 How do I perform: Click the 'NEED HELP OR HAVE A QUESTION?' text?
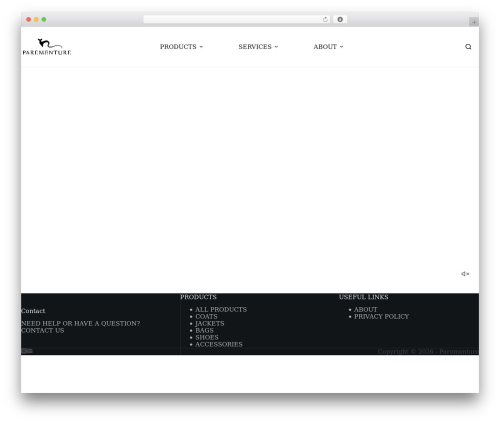tap(81, 324)
